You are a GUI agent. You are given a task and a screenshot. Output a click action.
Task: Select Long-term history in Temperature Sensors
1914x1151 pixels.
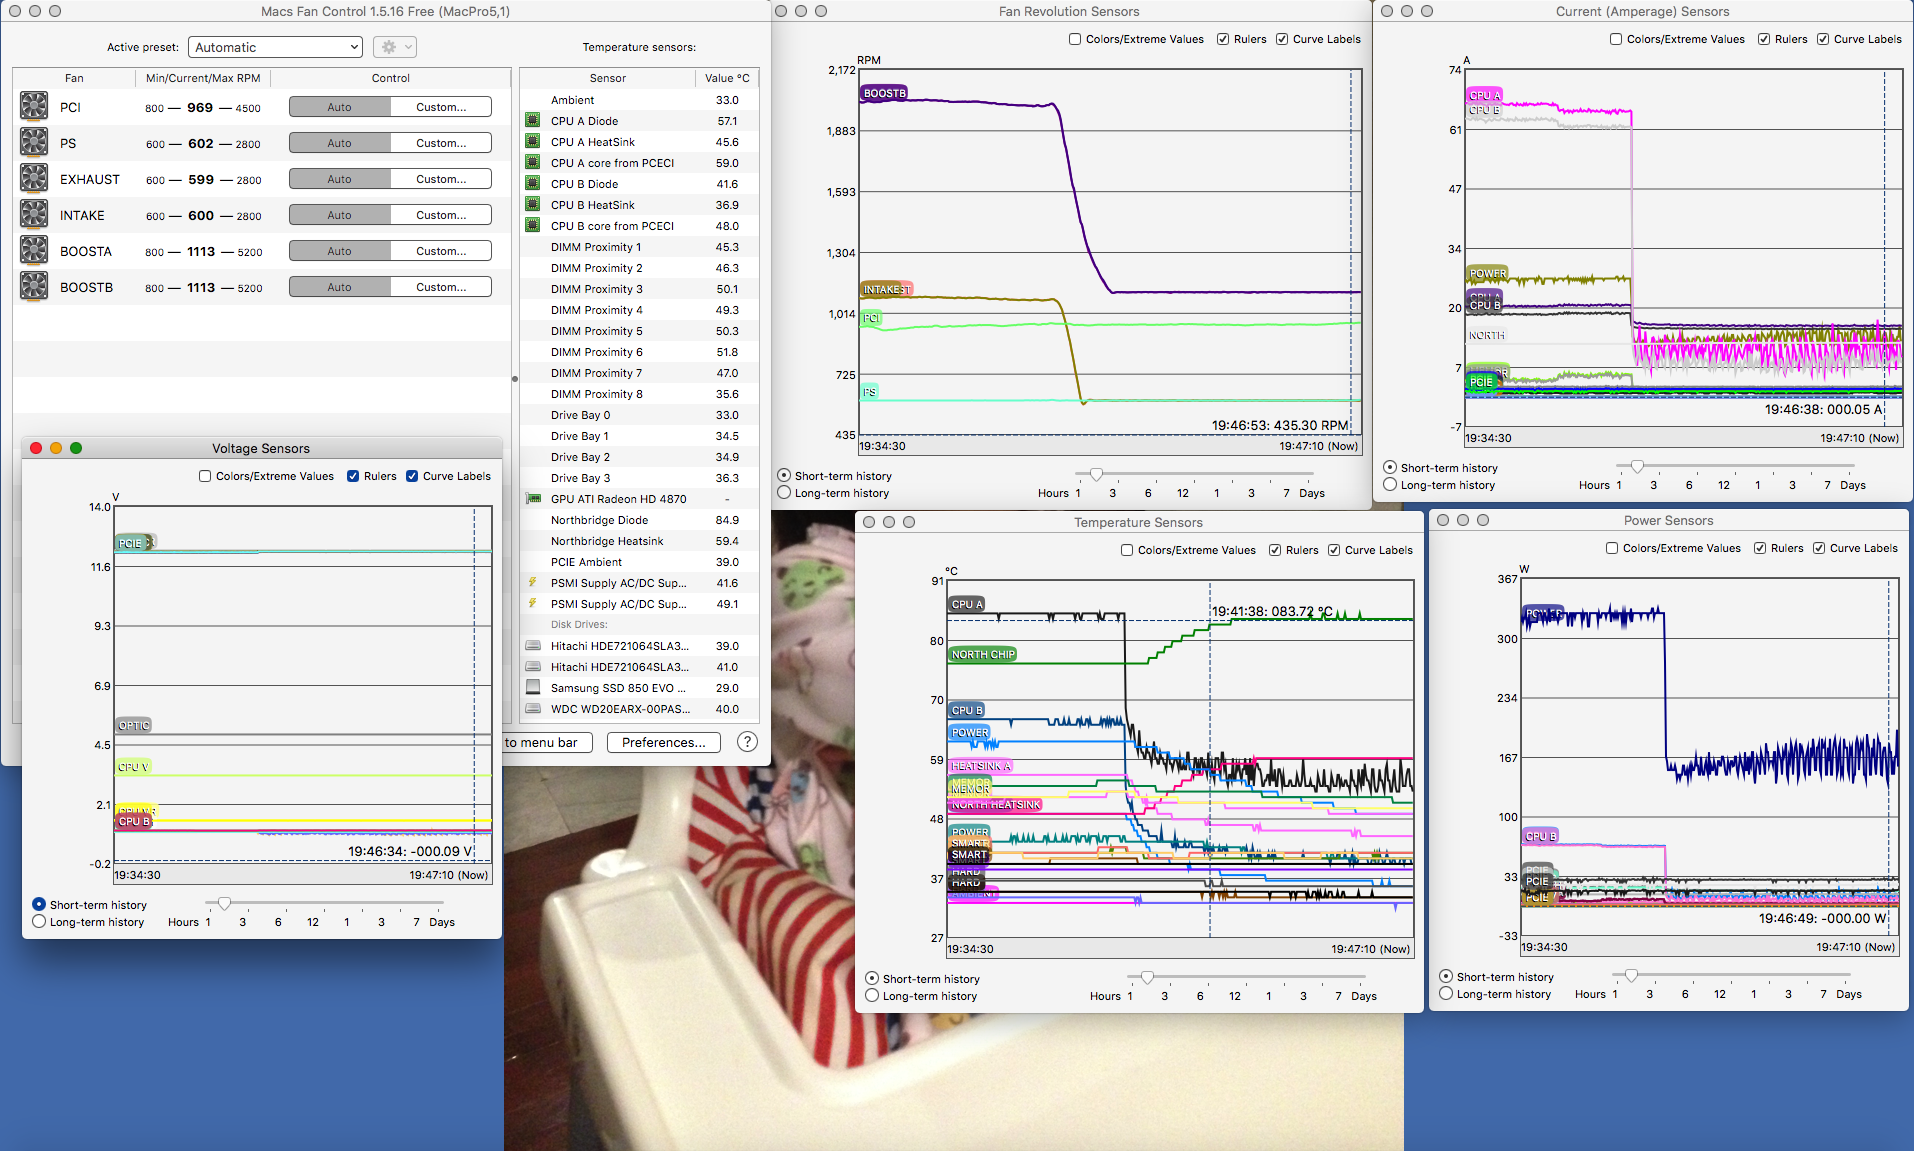click(x=872, y=996)
